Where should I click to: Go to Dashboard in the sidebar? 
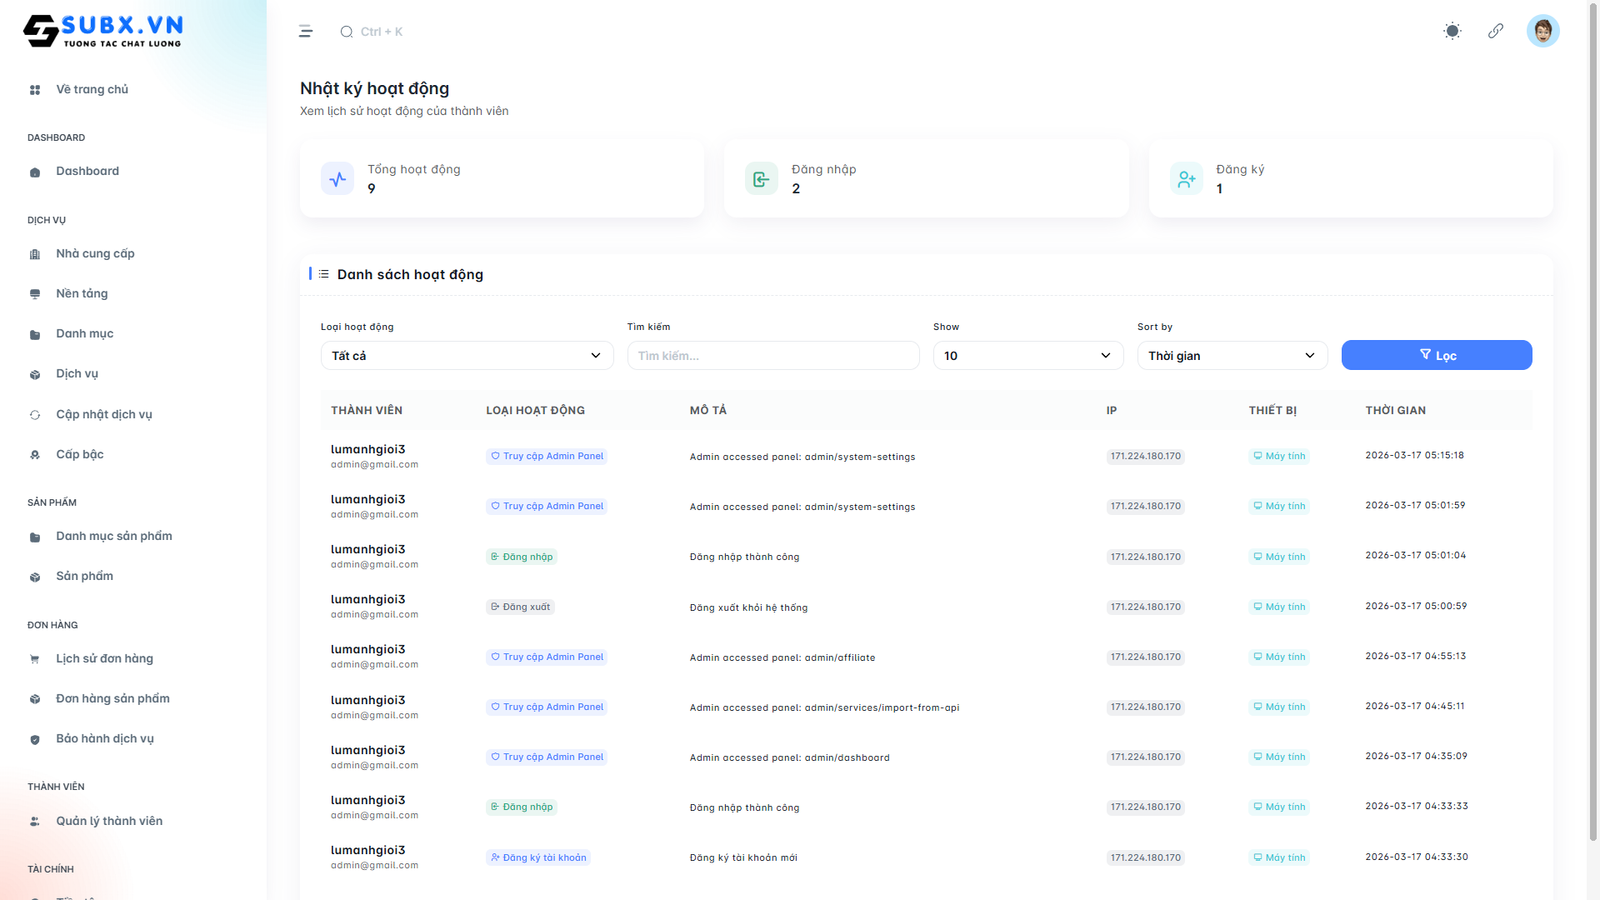pyautogui.click(x=87, y=172)
